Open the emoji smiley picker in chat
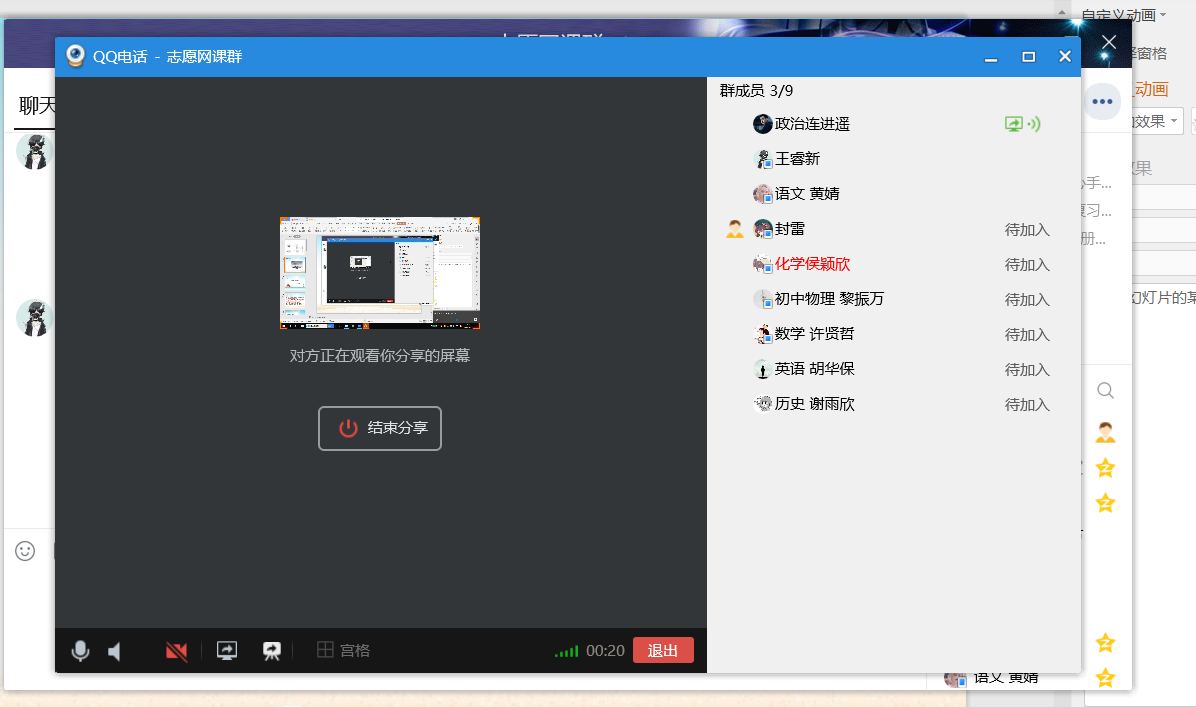Image resolution: width=1196 pixels, height=707 pixels. click(x=25, y=551)
